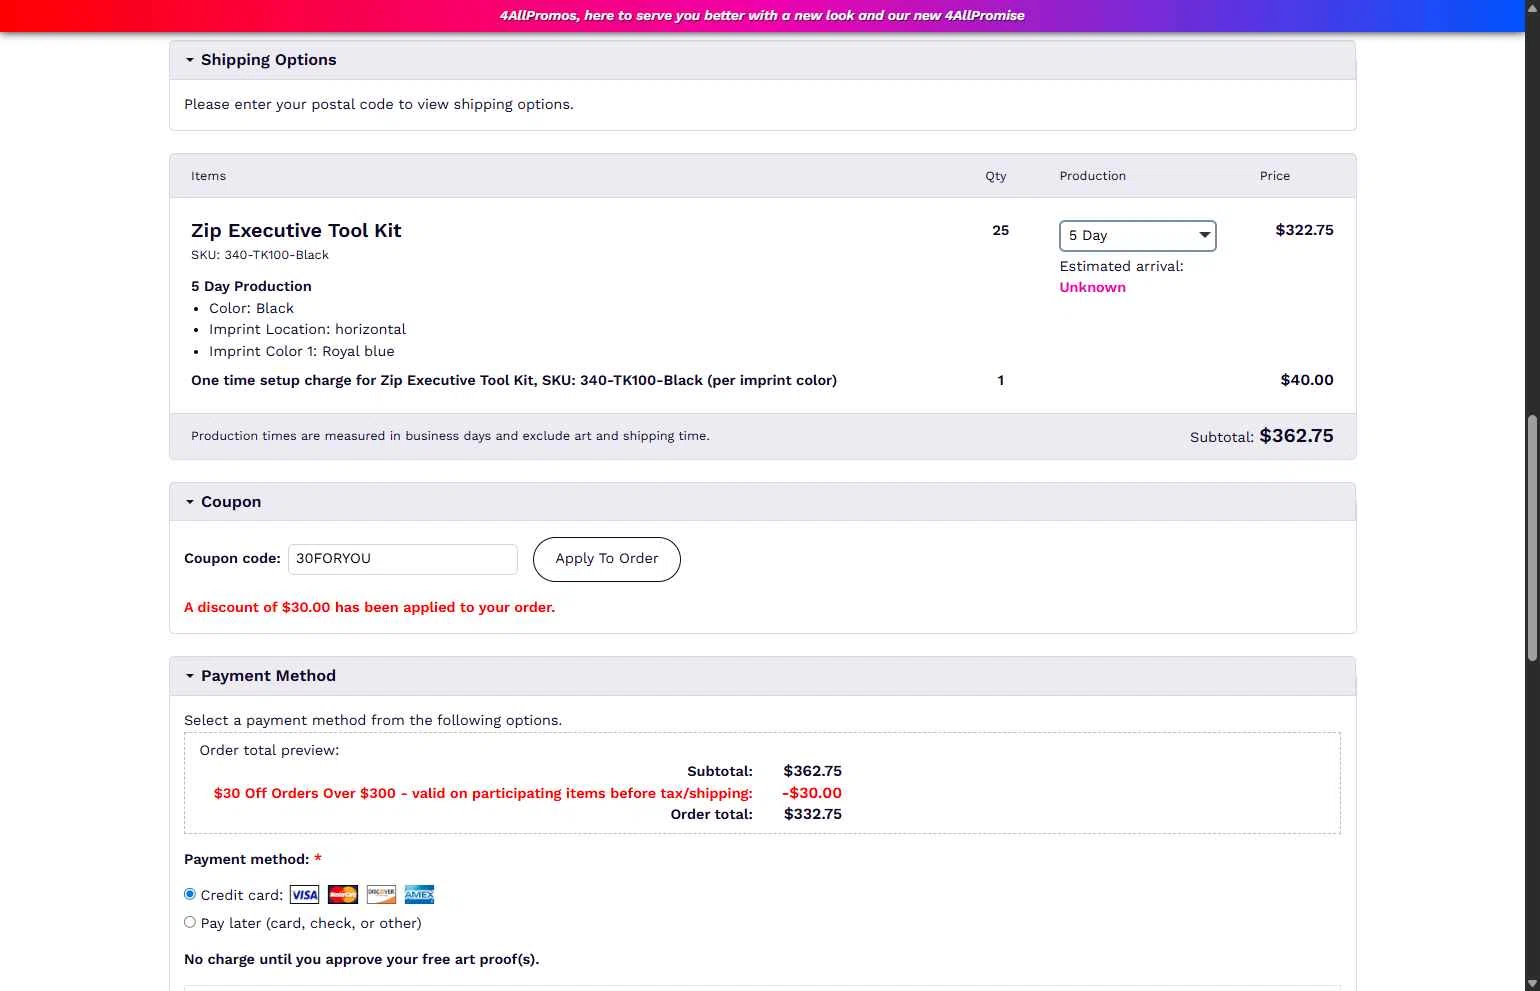The height and width of the screenshot is (991, 1540).
Task: Click the Visa card icon
Action: [304, 895]
